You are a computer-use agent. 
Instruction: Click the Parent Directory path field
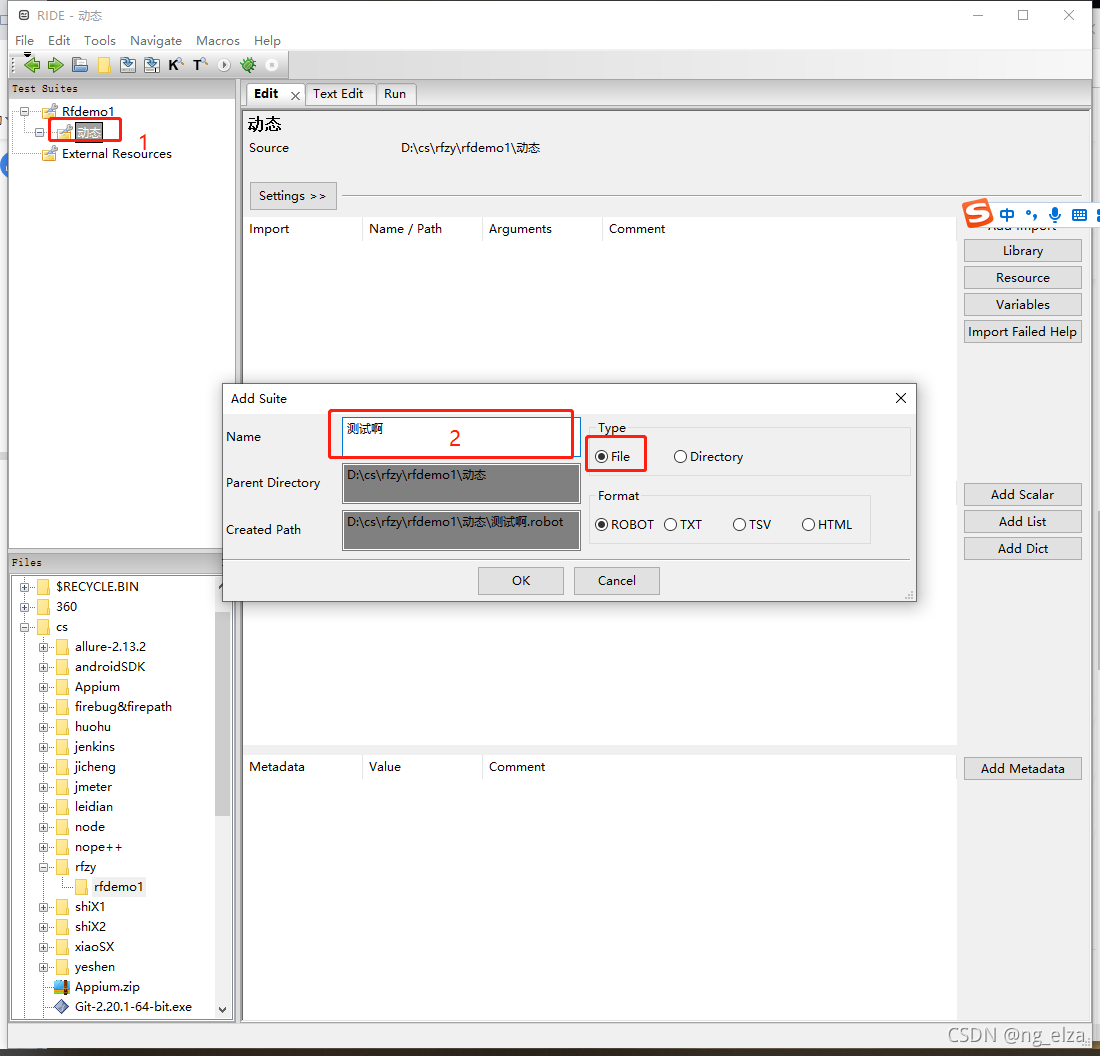(461, 483)
